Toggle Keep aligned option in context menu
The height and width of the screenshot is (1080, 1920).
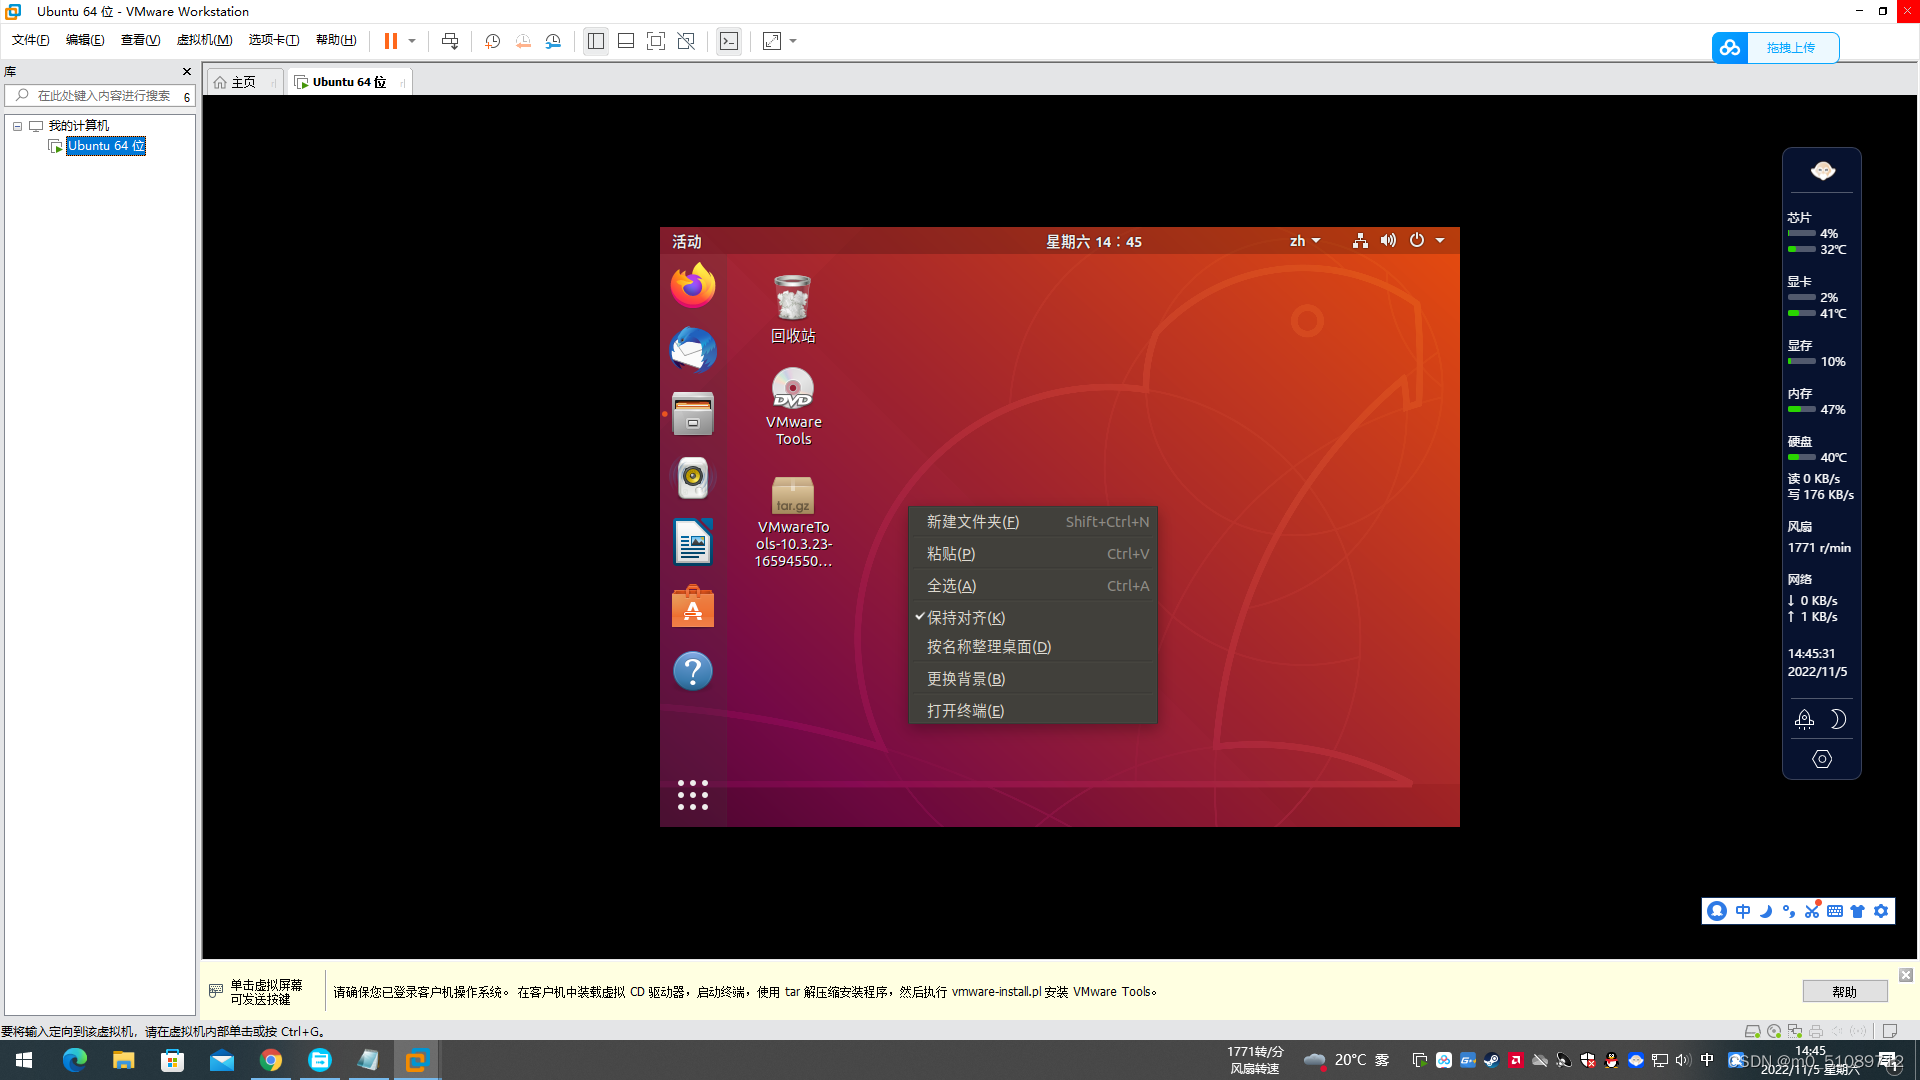pos(965,618)
